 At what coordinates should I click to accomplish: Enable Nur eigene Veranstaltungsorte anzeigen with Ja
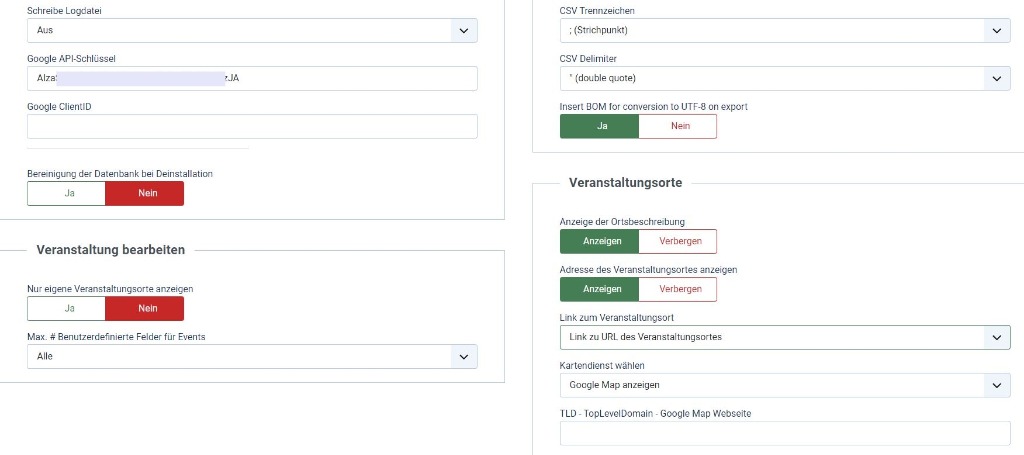click(67, 309)
